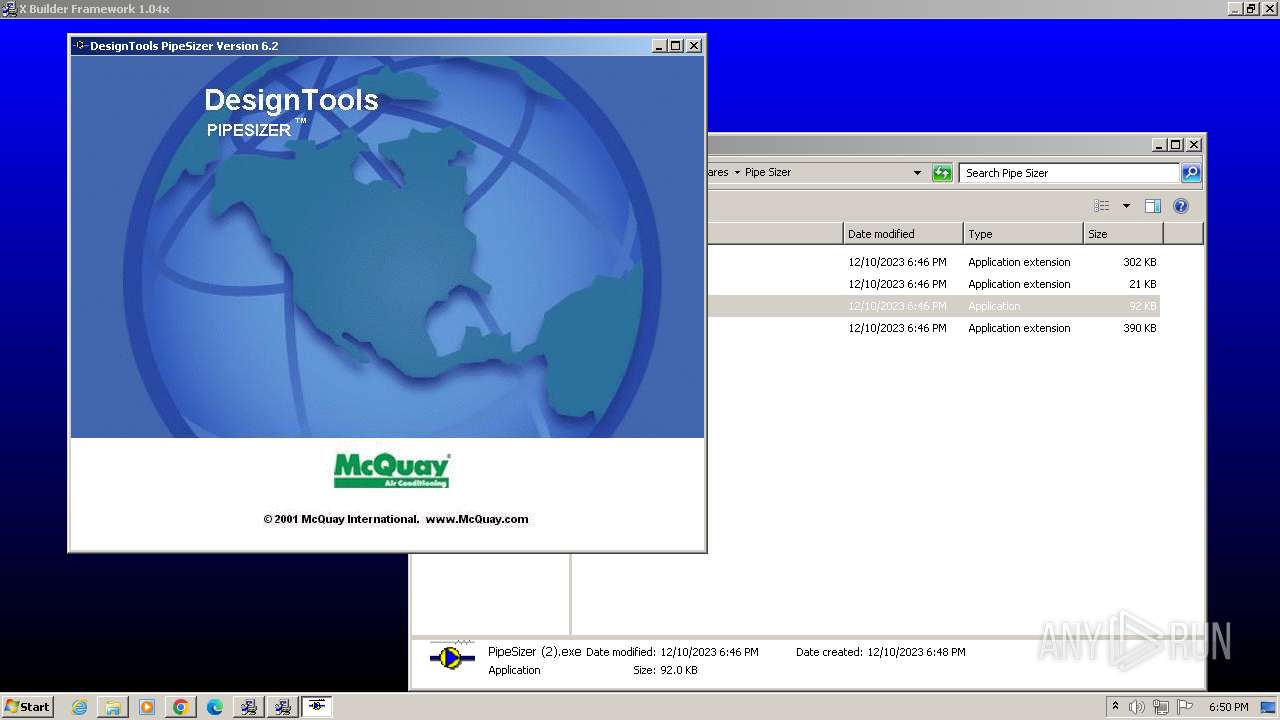Open the breadcrumb arrow before Pipe Sizer
Viewport: 1280px width, 720px height.
(737, 173)
